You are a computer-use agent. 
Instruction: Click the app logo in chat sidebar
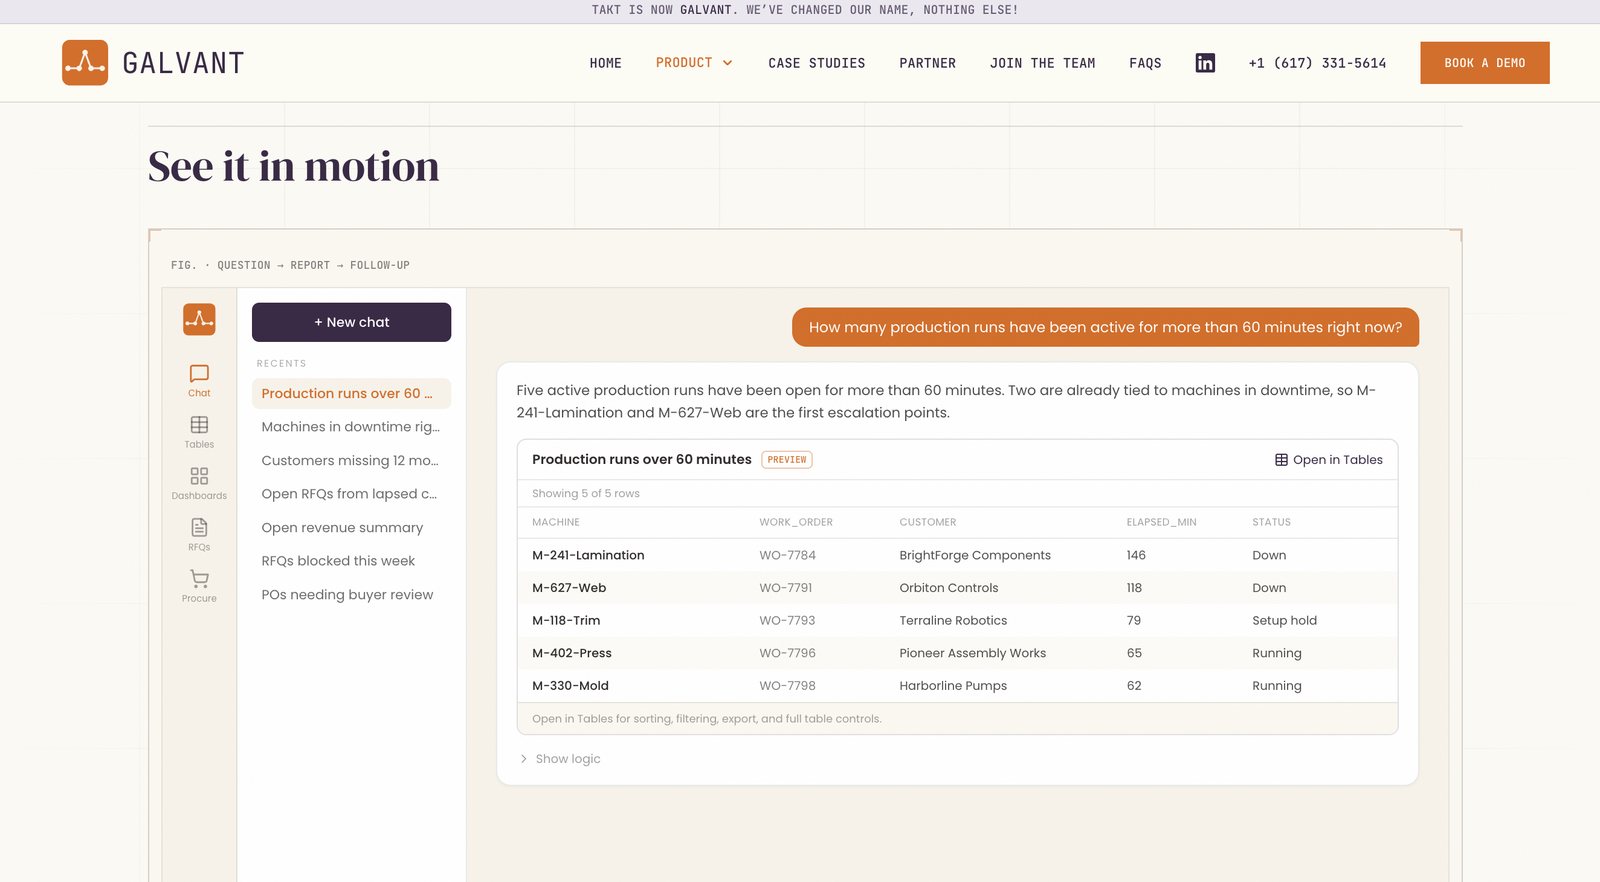coord(199,319)
